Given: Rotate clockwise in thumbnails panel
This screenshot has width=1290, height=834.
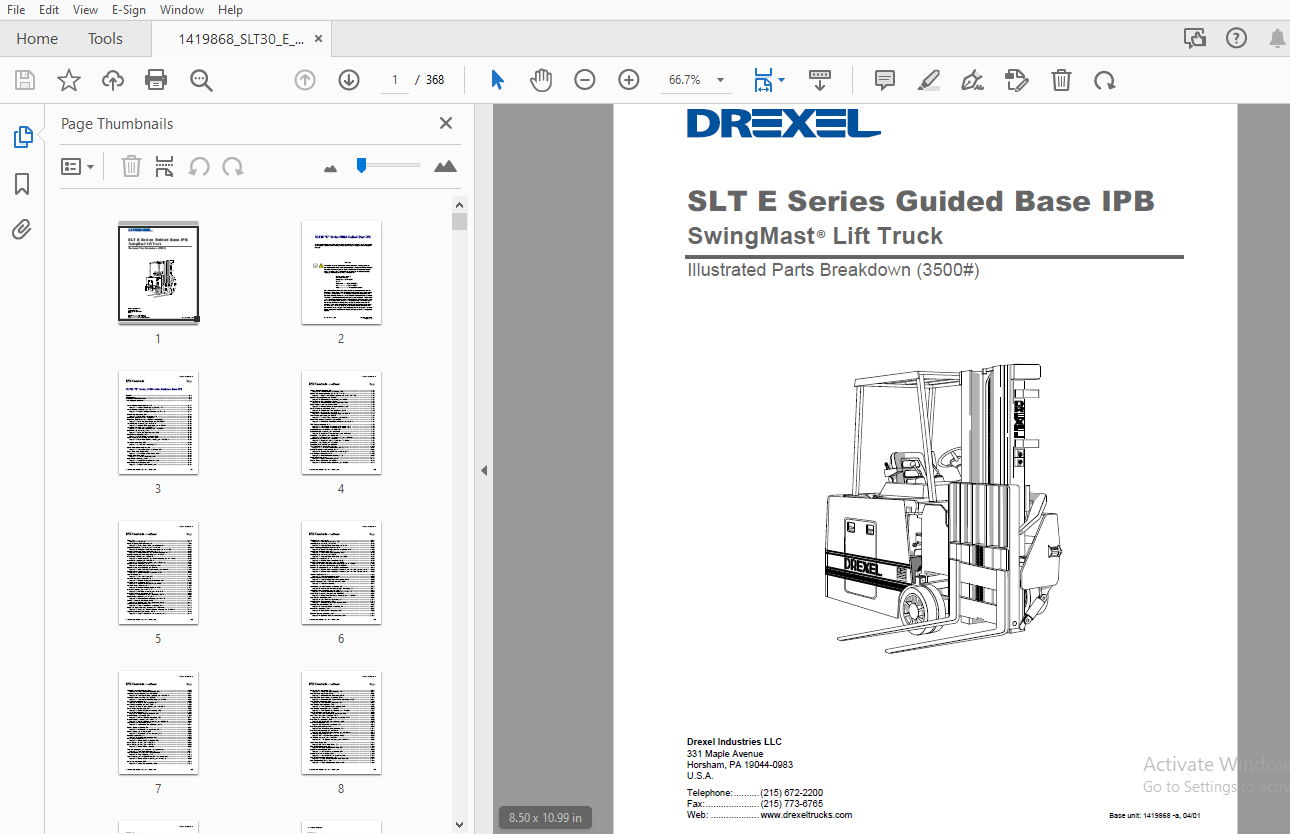Looking at the screenshot, I should click(233, 166).
